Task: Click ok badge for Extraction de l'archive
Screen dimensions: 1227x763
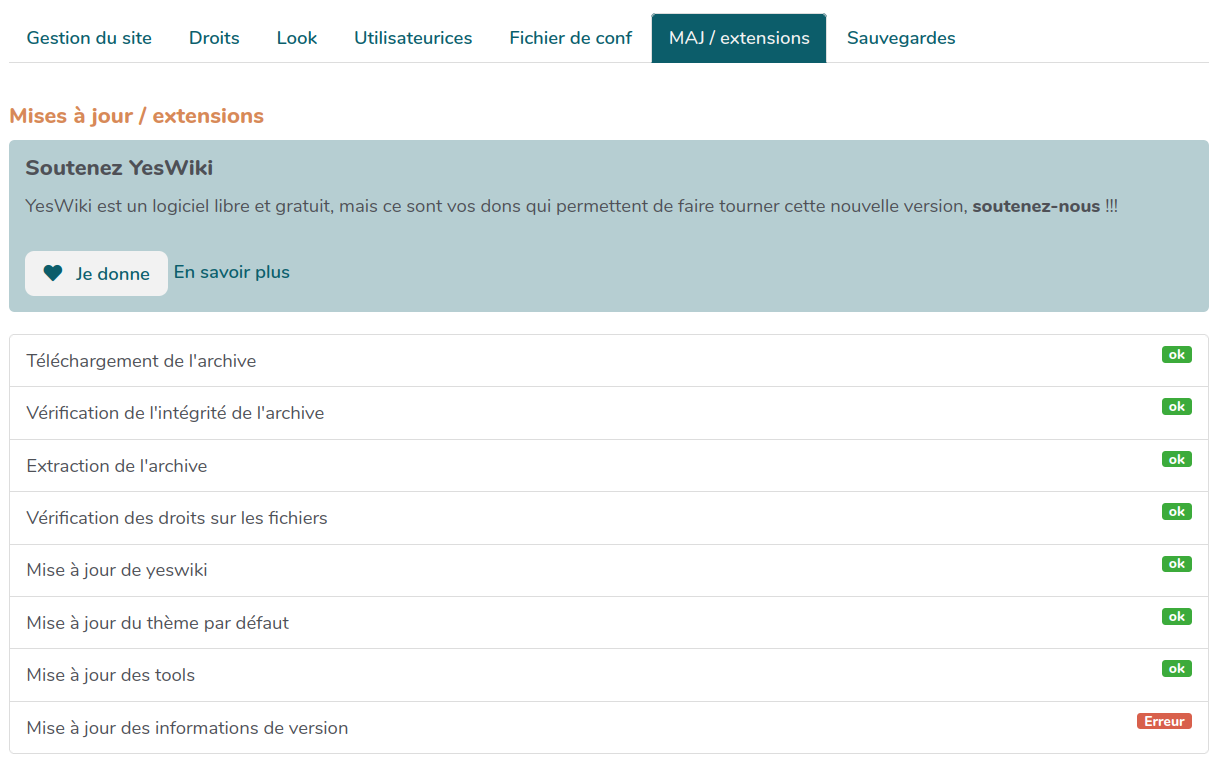Action: coord(1176,459)
